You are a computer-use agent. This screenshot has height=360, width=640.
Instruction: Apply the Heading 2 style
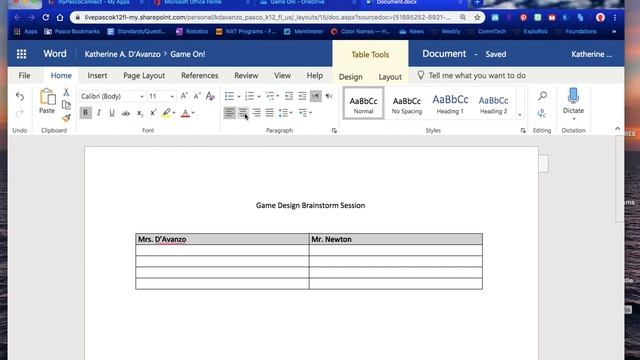click(493, 103)
